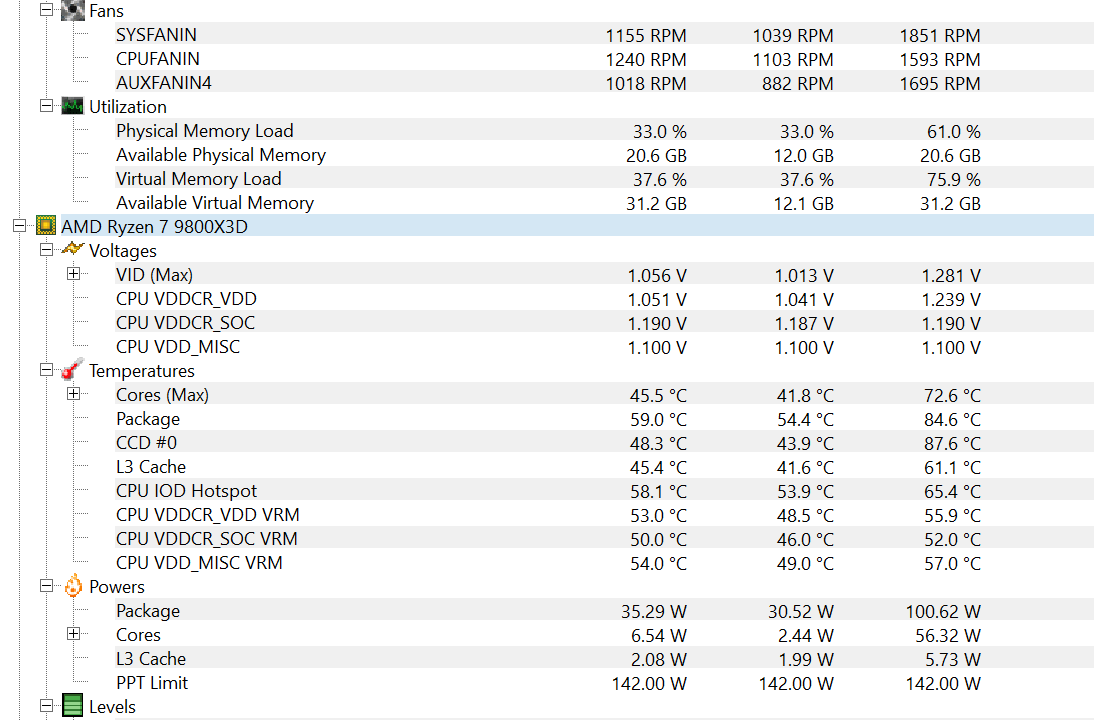Click CPU VDDCR_VDD max value 1.239 V
Screen dimensions: 1094x720
click(951, 299)
